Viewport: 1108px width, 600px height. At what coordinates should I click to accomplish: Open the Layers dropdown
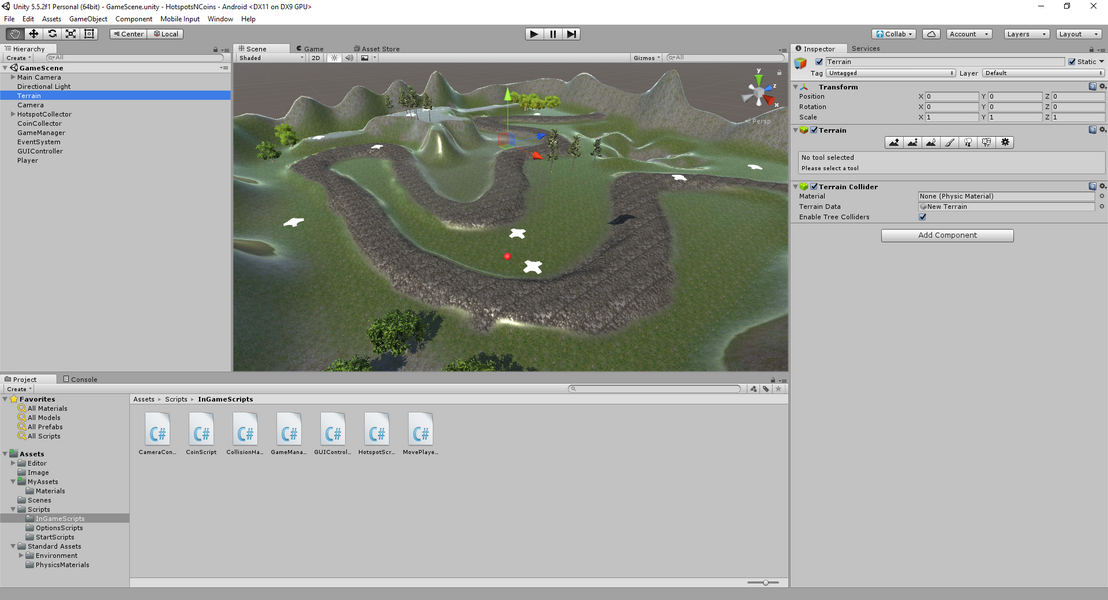[1026, 34]
